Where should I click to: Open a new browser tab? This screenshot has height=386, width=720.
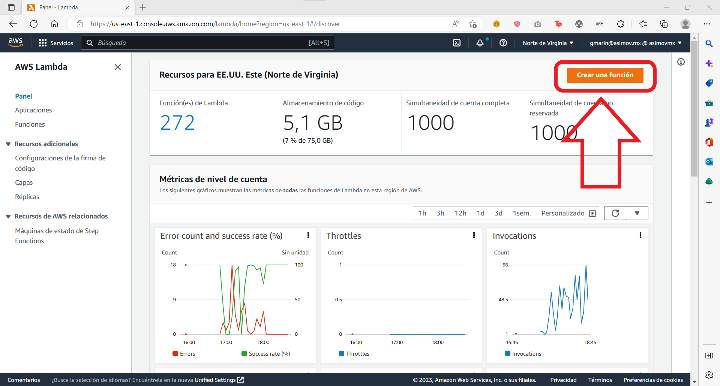pyautogui.click(x=143, y=7)
